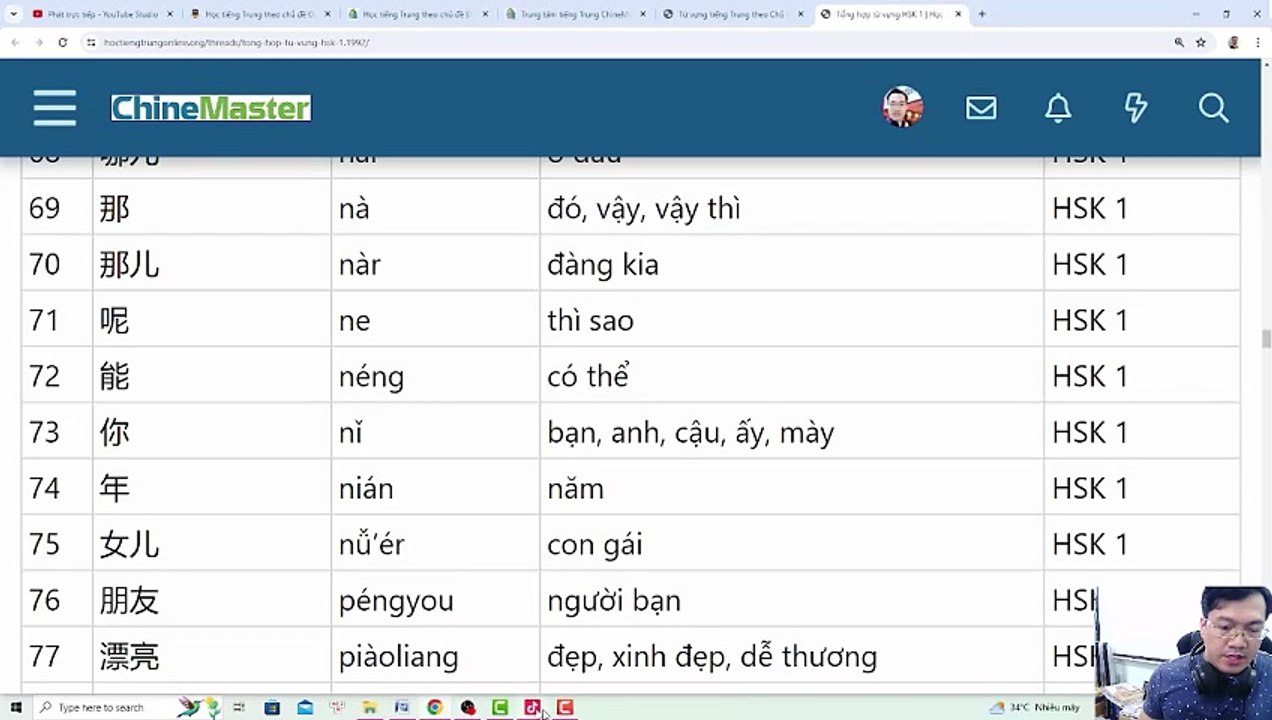Click the meaning 'thì sao'
This screenshot has width=1272, height=720.
point(590,320)
